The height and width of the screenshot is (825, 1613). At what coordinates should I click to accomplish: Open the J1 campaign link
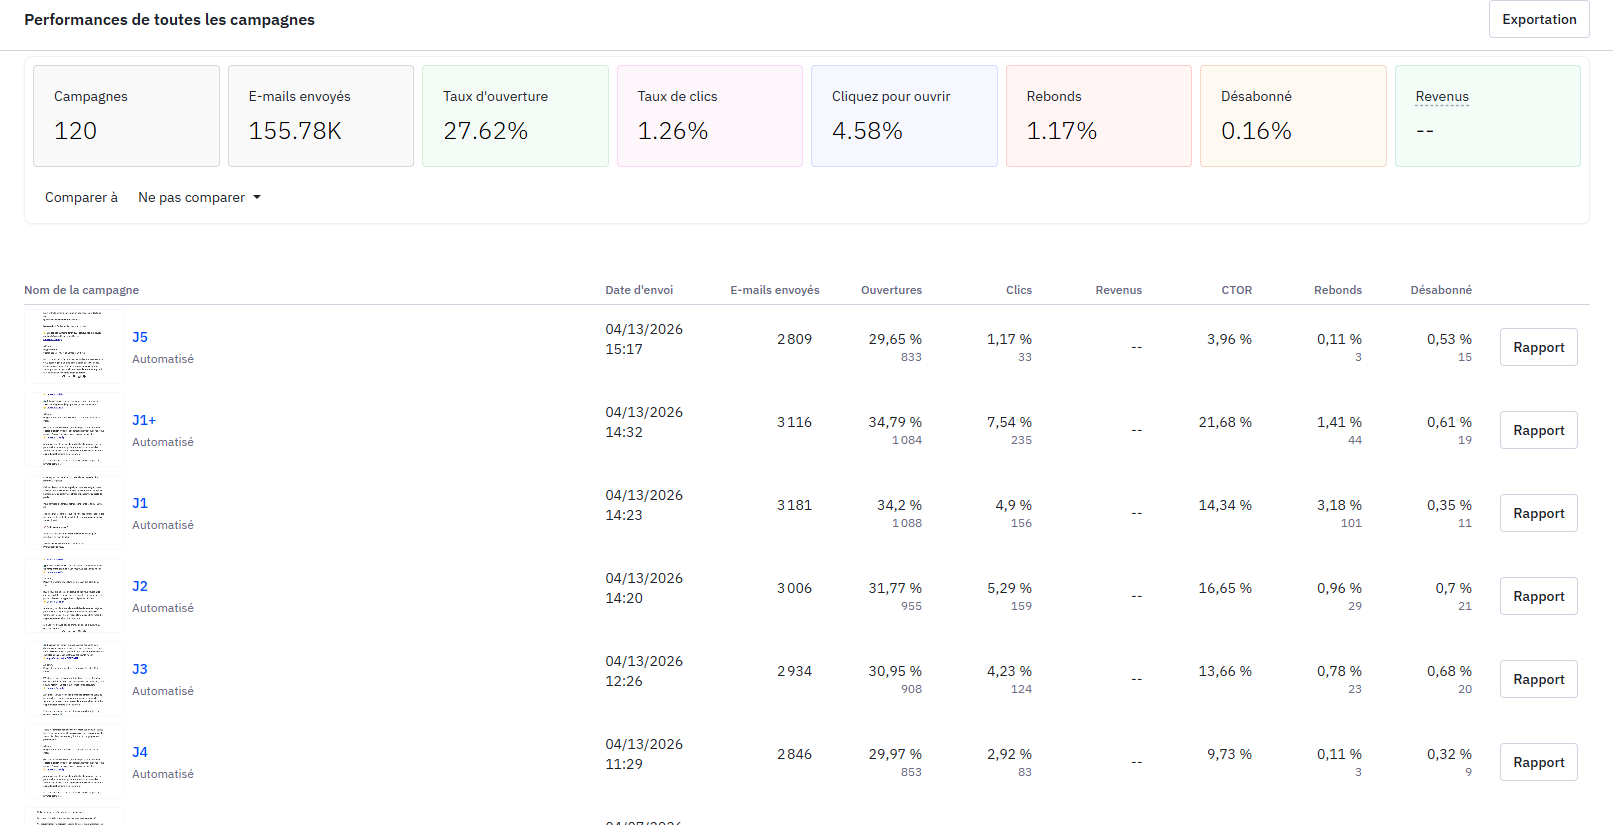click(x=140, y=503)
